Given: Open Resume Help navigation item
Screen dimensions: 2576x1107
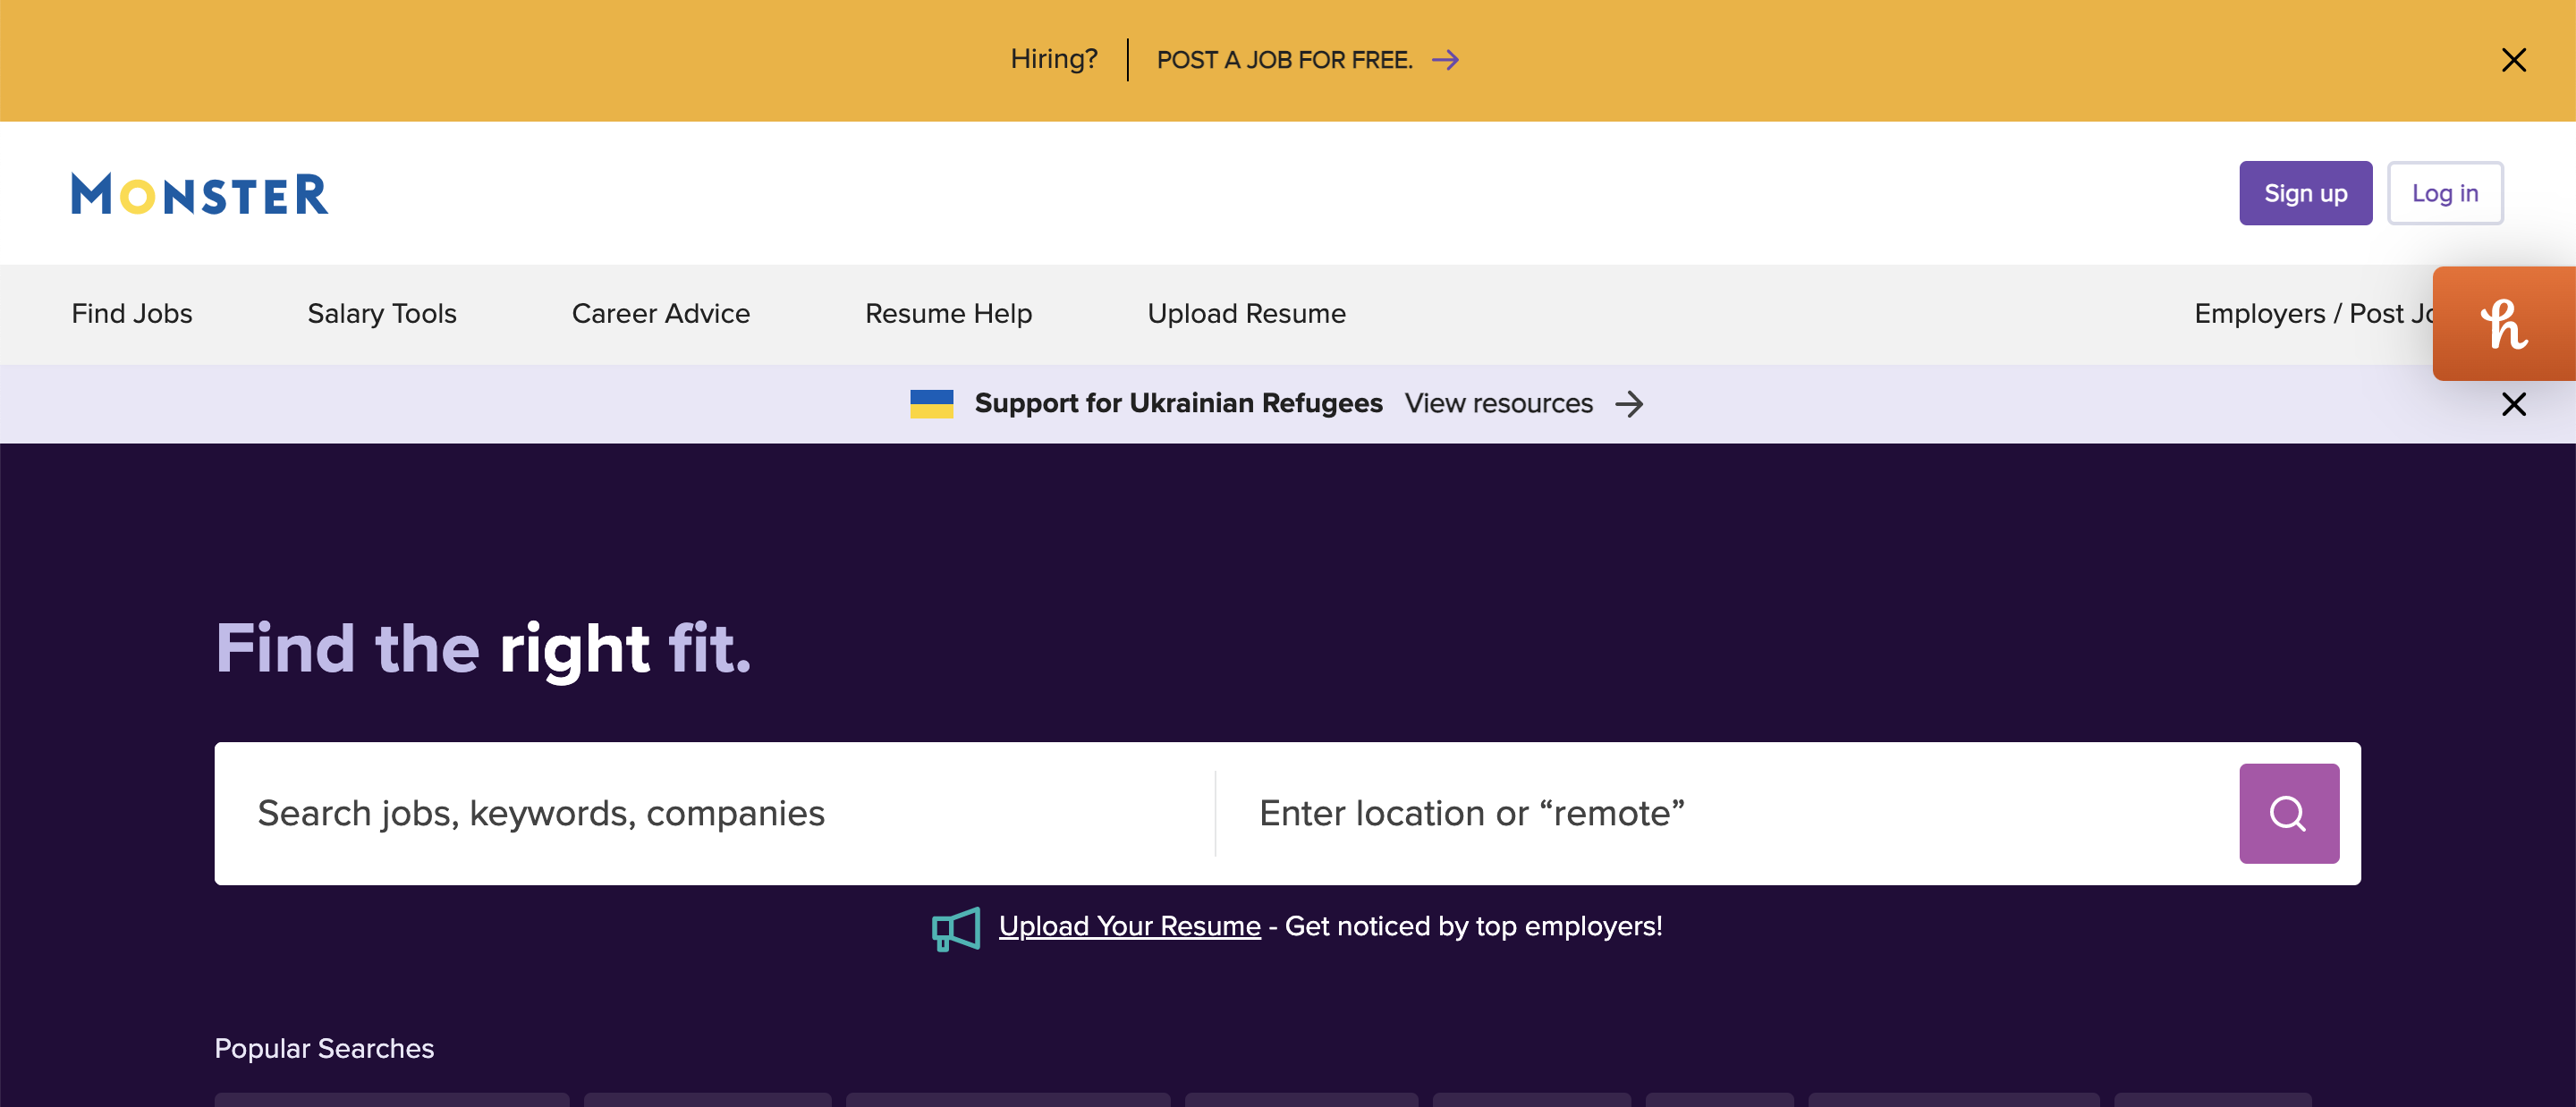Looking at the screenshot, I should click(x=948, y=314).
